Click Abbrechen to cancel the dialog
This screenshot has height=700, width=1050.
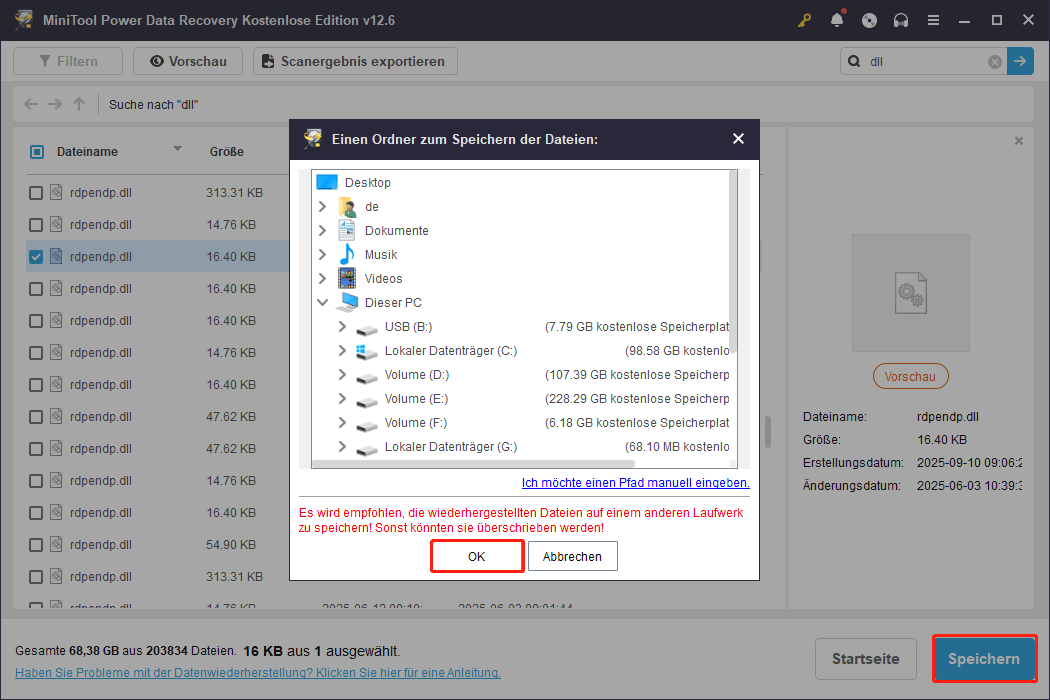[x=572, y=556]
